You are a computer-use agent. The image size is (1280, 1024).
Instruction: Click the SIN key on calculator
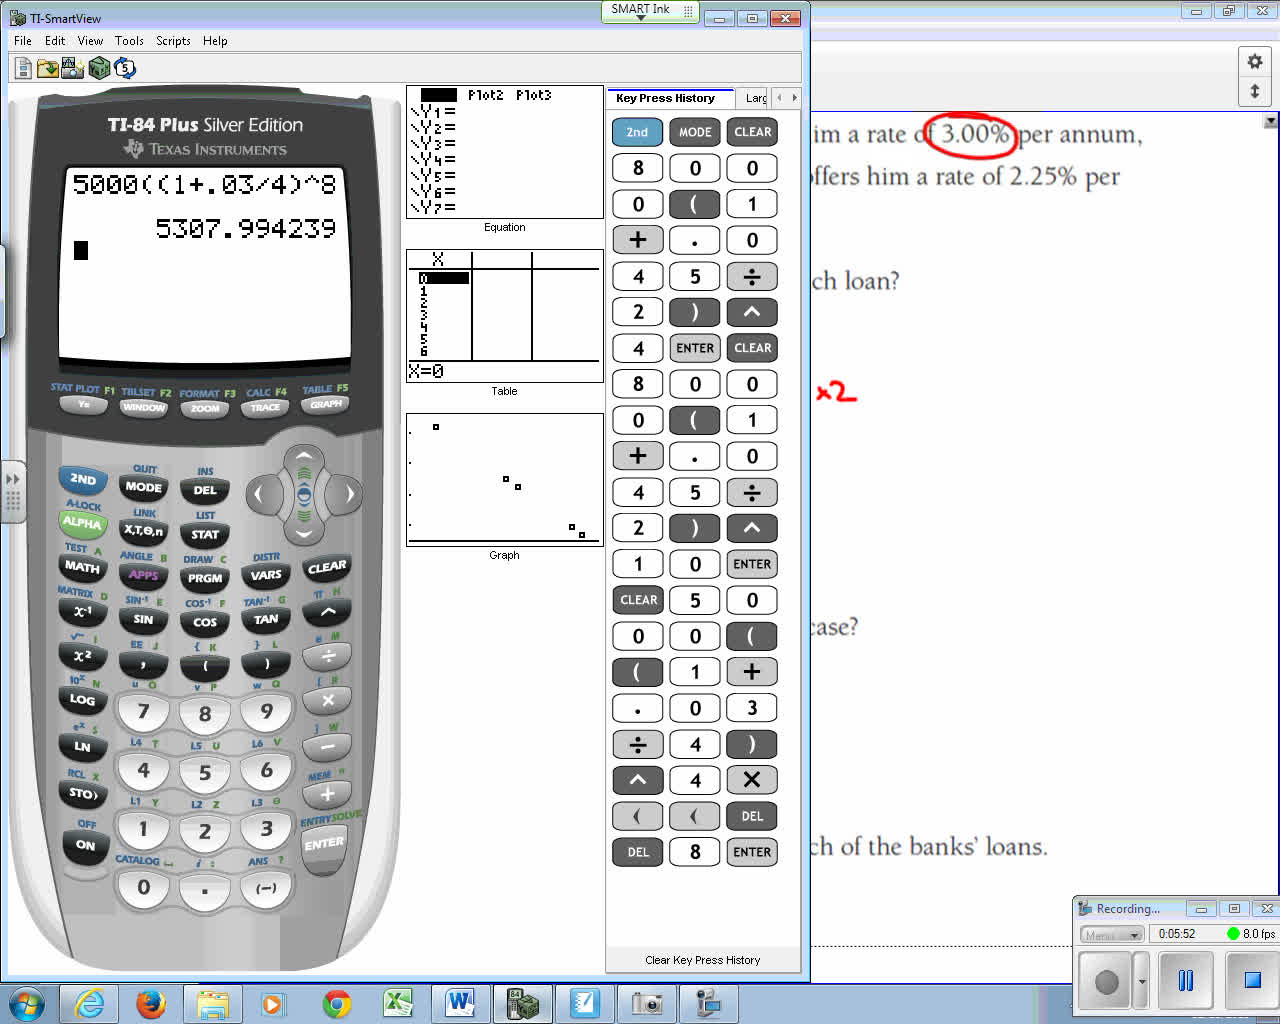tap(144, 620)
